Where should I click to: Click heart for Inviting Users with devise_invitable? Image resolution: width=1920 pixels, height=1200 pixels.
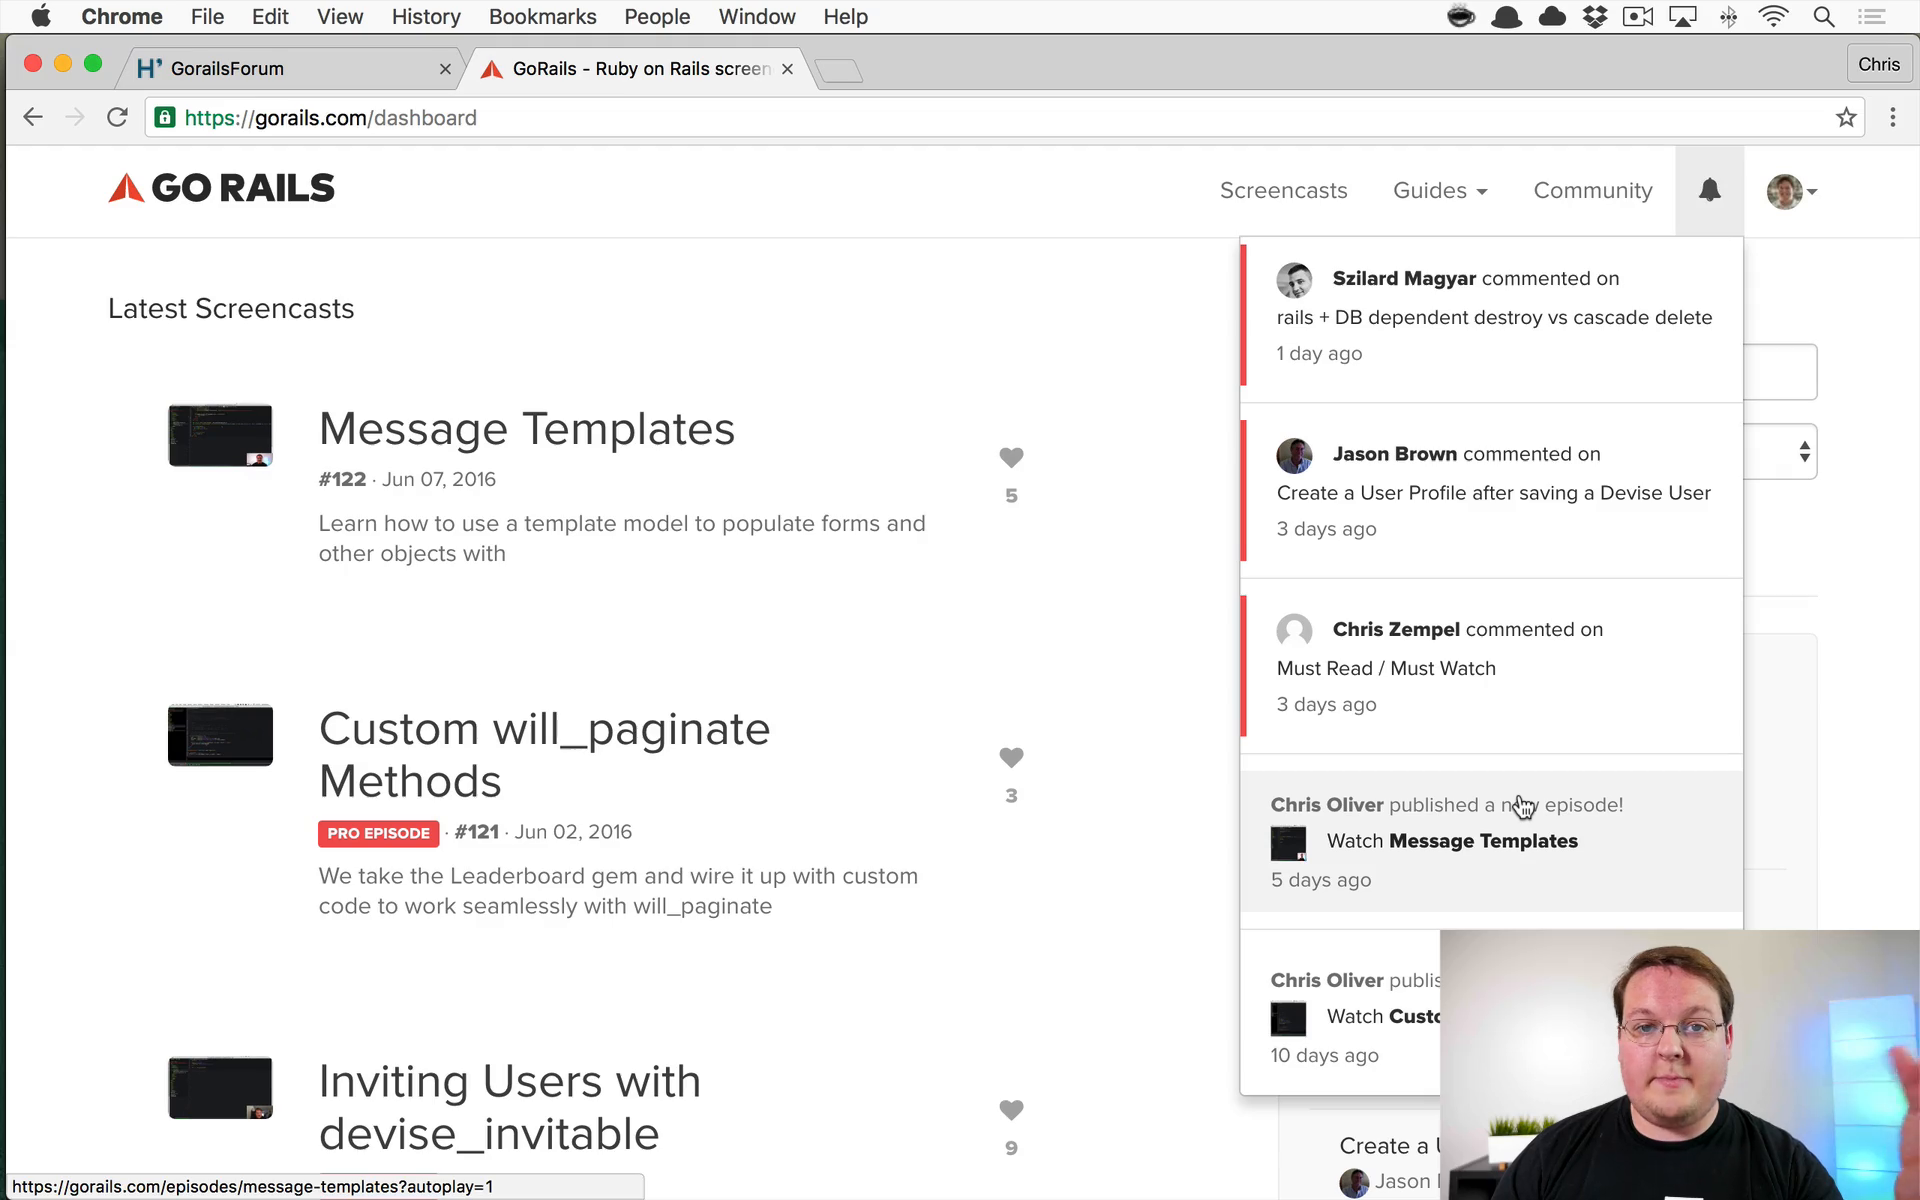point(1011,1110)
